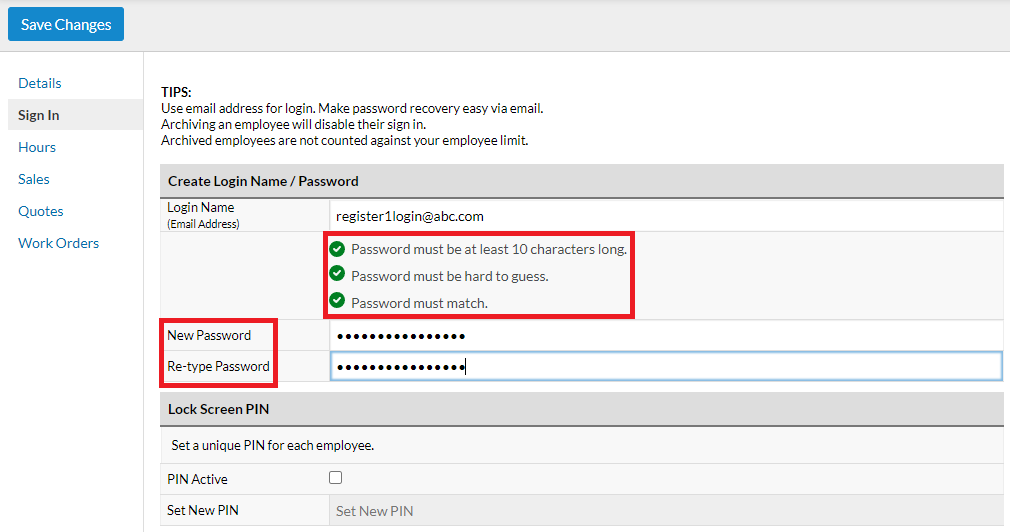
Task: Click the Re-type Password field
Action: [665, 367]
